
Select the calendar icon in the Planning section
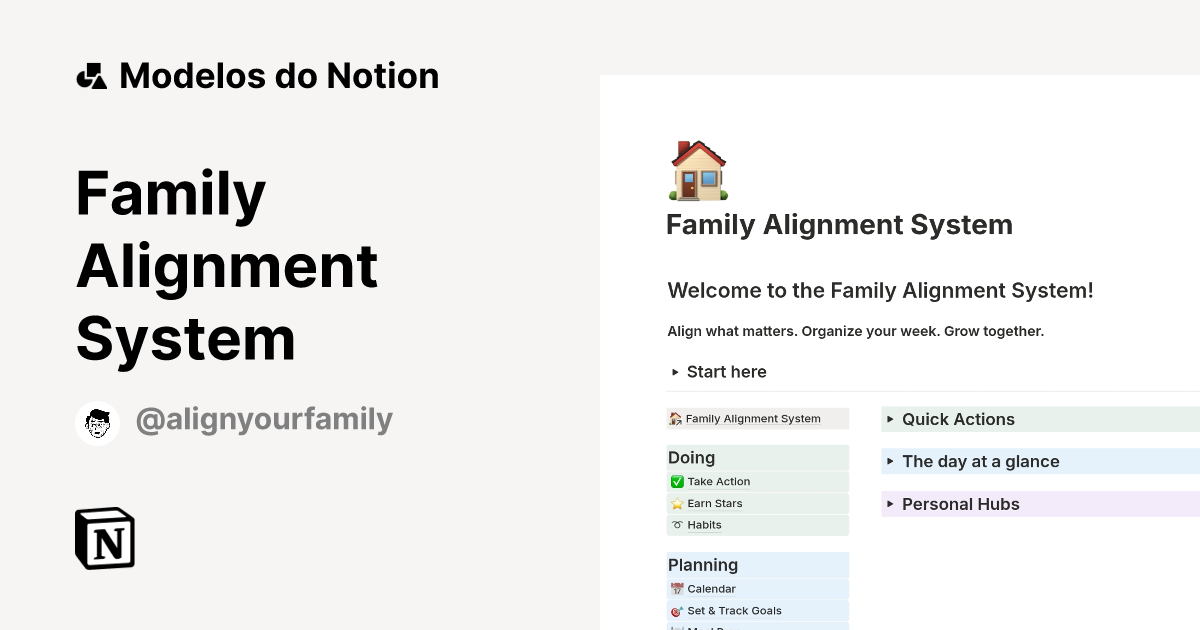(x=677, y=588)
